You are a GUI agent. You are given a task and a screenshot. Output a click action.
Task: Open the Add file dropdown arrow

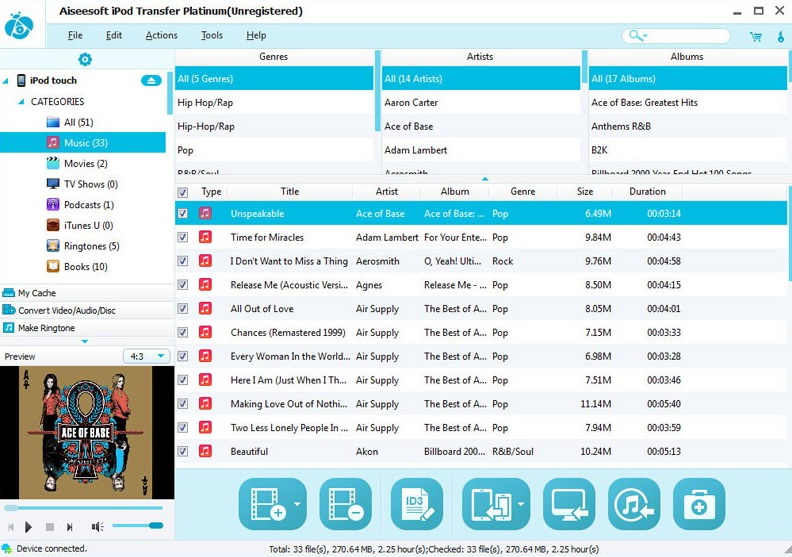[298, 504]
